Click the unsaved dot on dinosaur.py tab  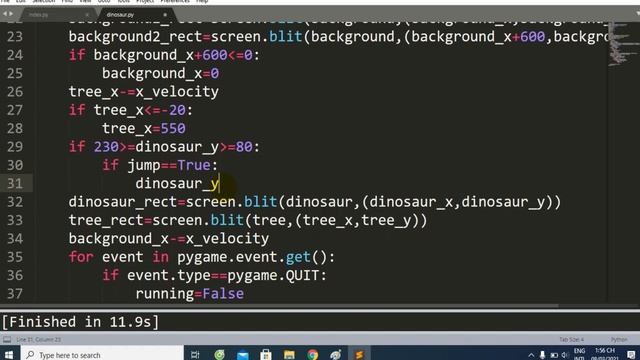point(165,15)
